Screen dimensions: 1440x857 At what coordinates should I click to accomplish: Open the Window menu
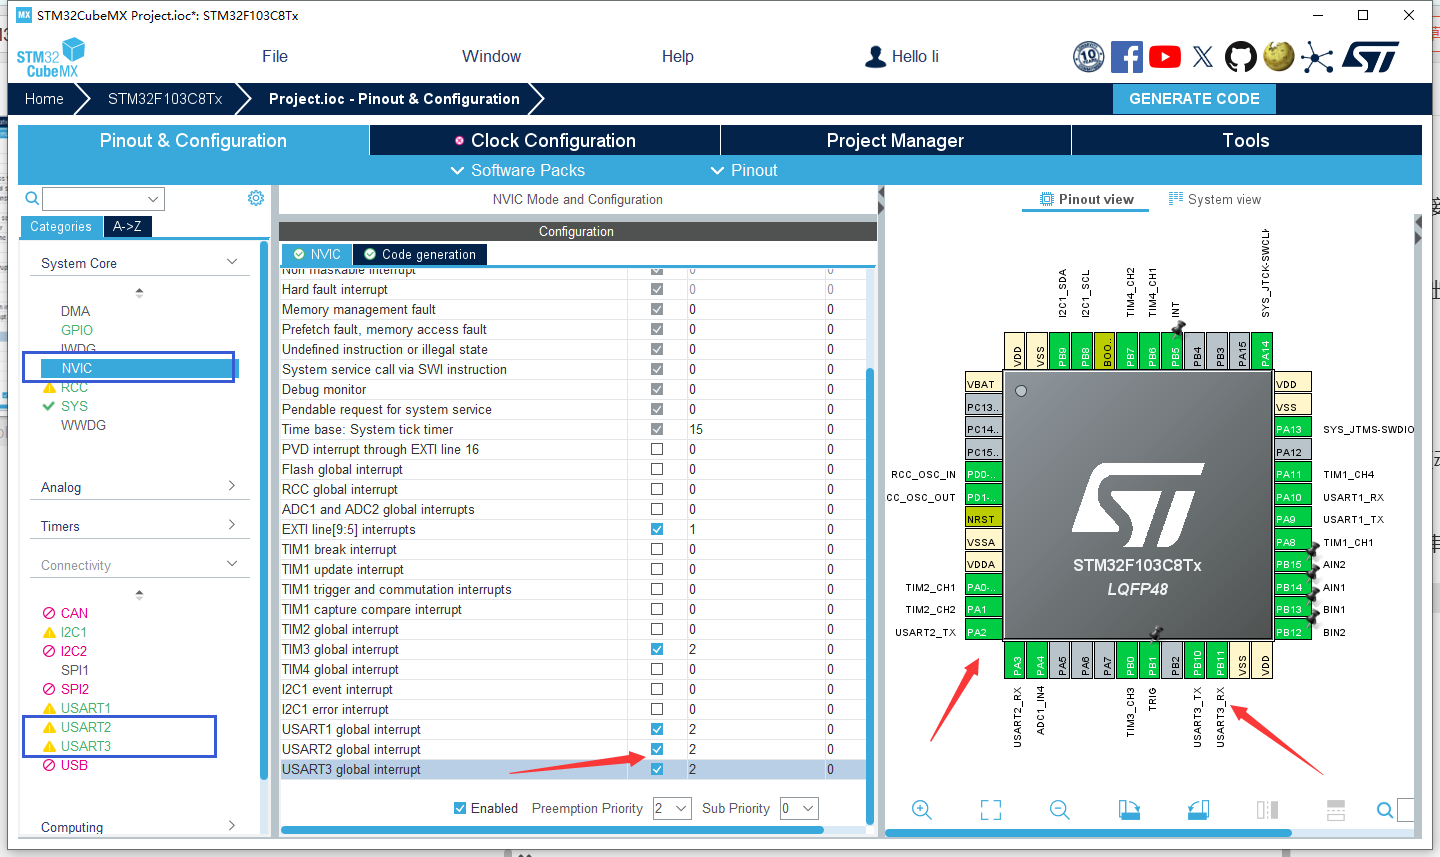click(491, 56)
